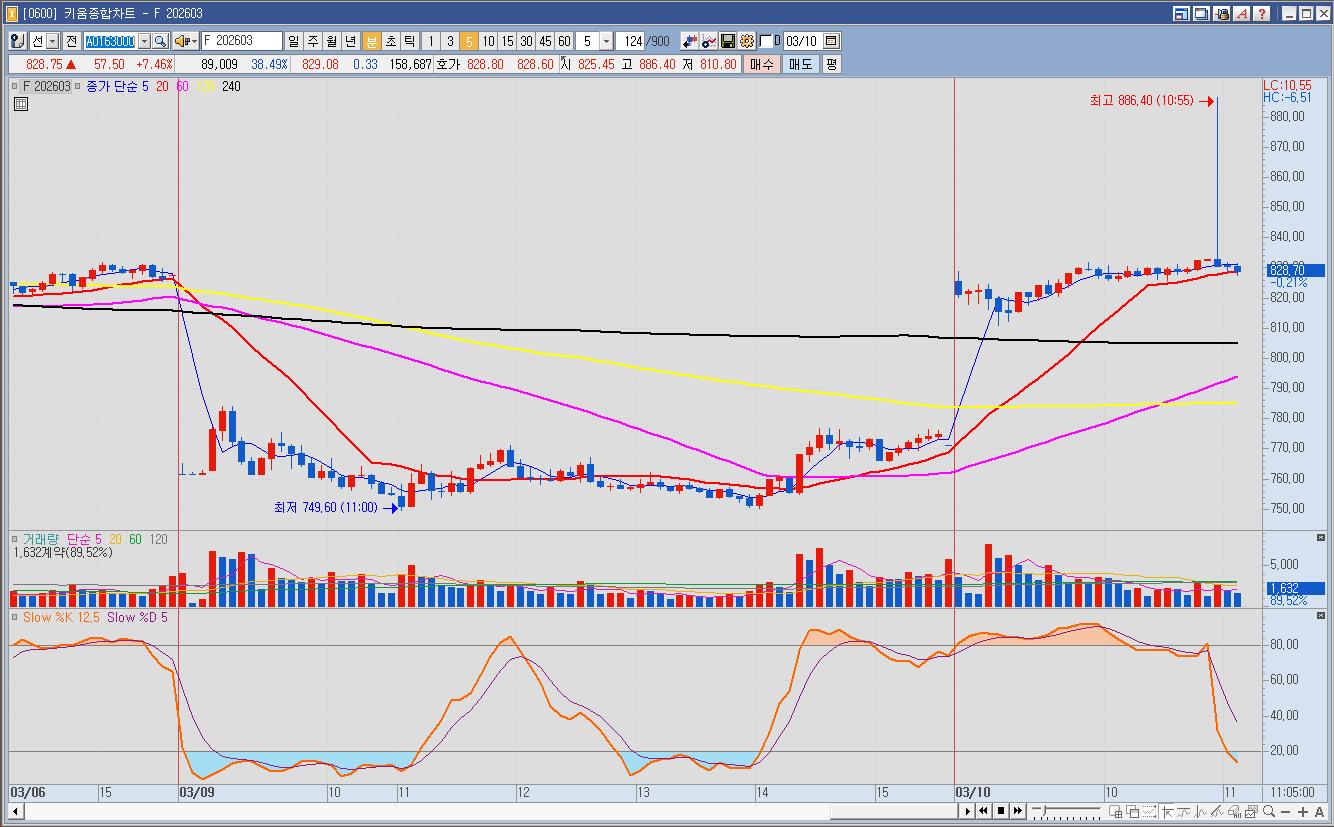Click the floppy disk save icon

[728, 41]
